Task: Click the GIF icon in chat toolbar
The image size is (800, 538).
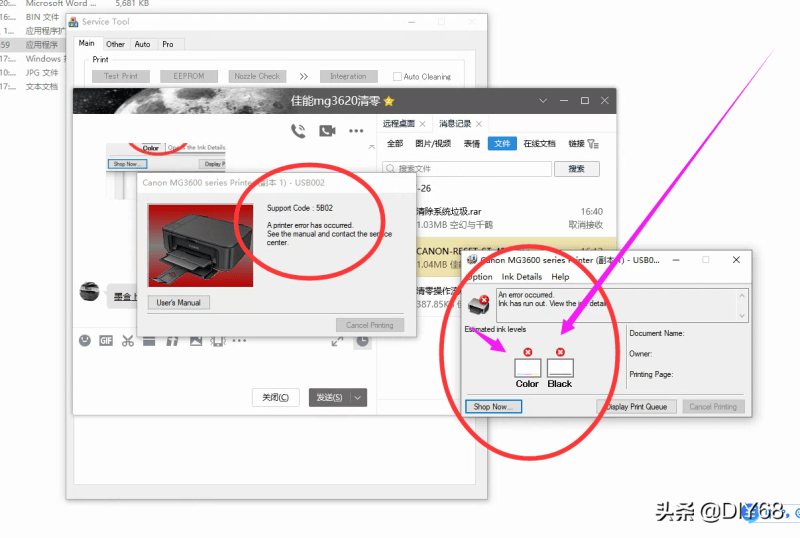Action: pos(106,341)
